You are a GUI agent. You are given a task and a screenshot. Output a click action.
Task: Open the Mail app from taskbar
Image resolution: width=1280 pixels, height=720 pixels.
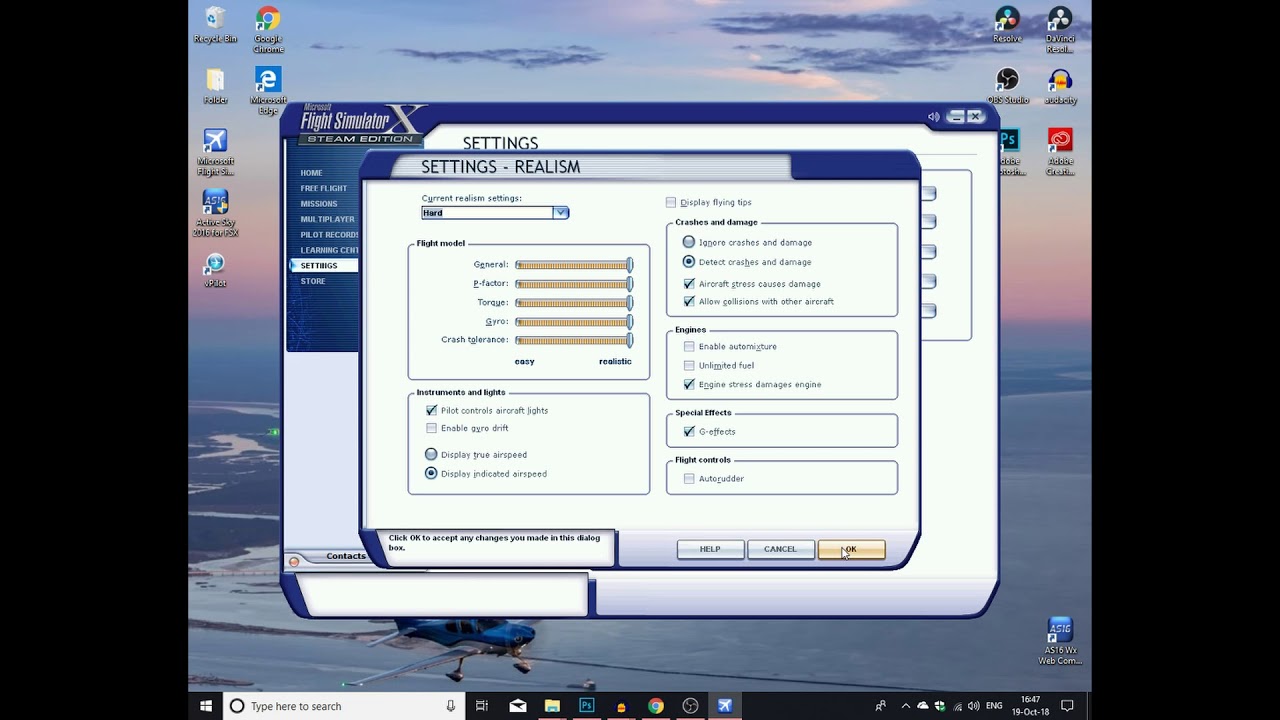pyautogui.click(x=517, y=706)
